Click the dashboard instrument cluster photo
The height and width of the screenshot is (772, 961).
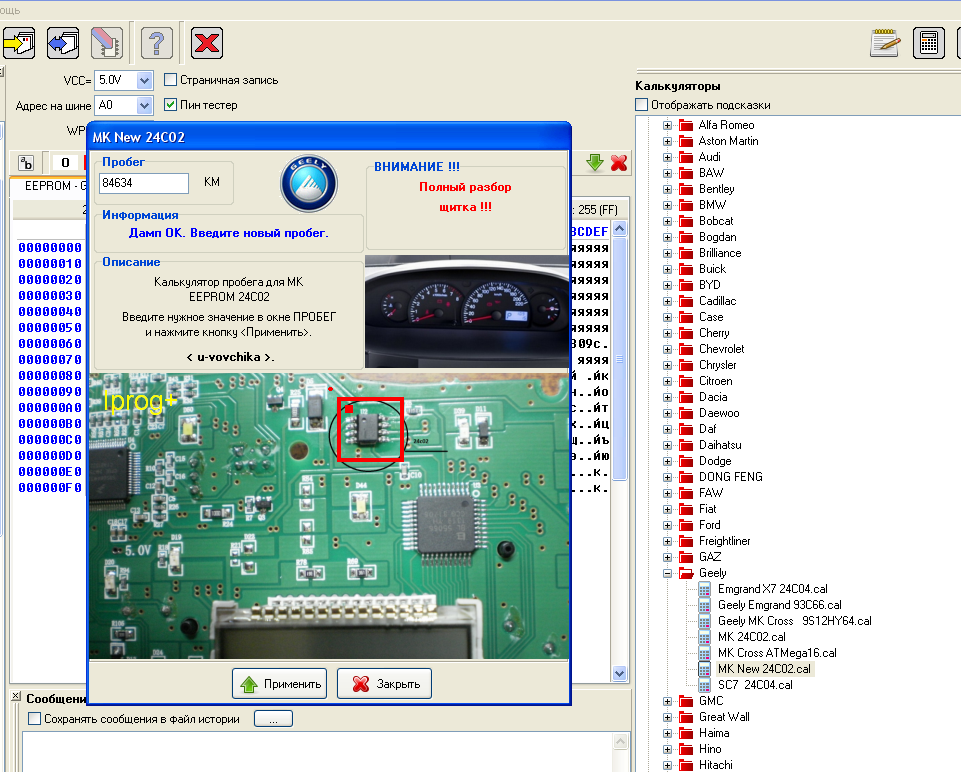point(466,312)
